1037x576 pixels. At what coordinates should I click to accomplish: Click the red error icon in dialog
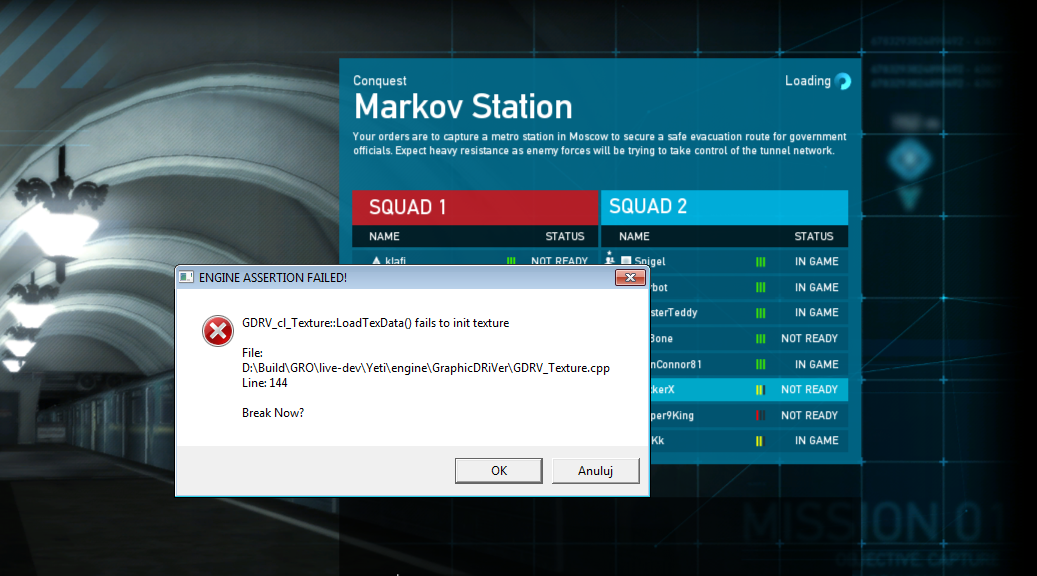pyautogui.click(x=218, y=331)
